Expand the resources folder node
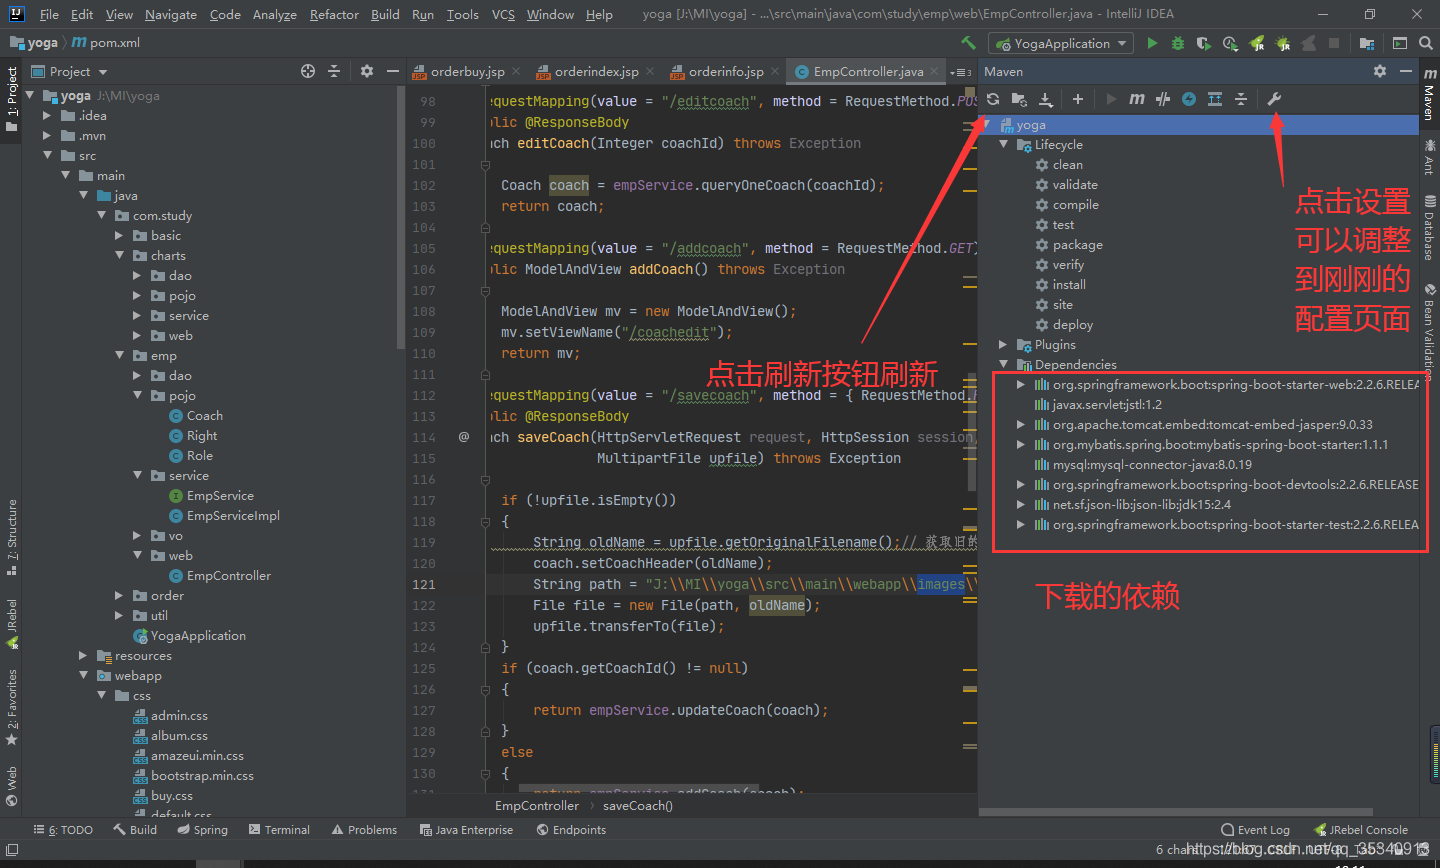This screenshot has width=1440, height=868. (83, 656)
